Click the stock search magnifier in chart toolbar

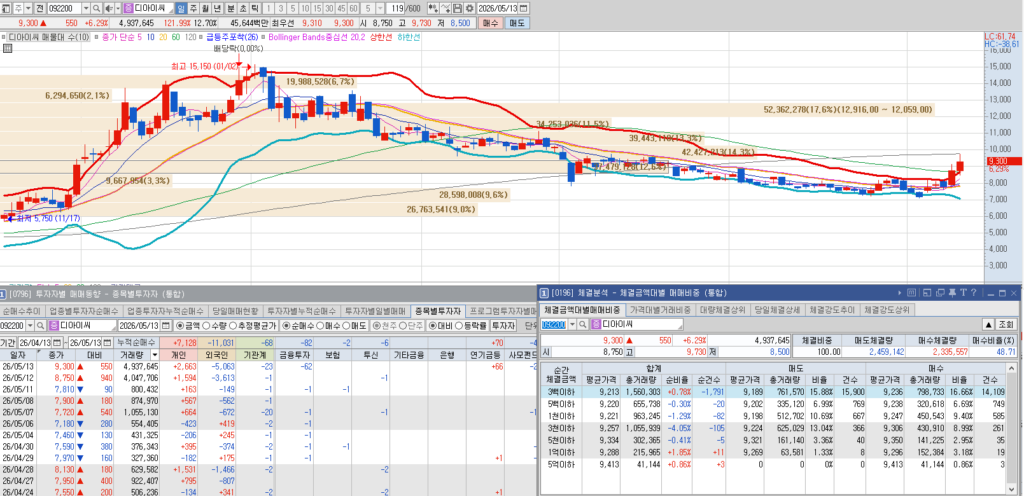97,8
